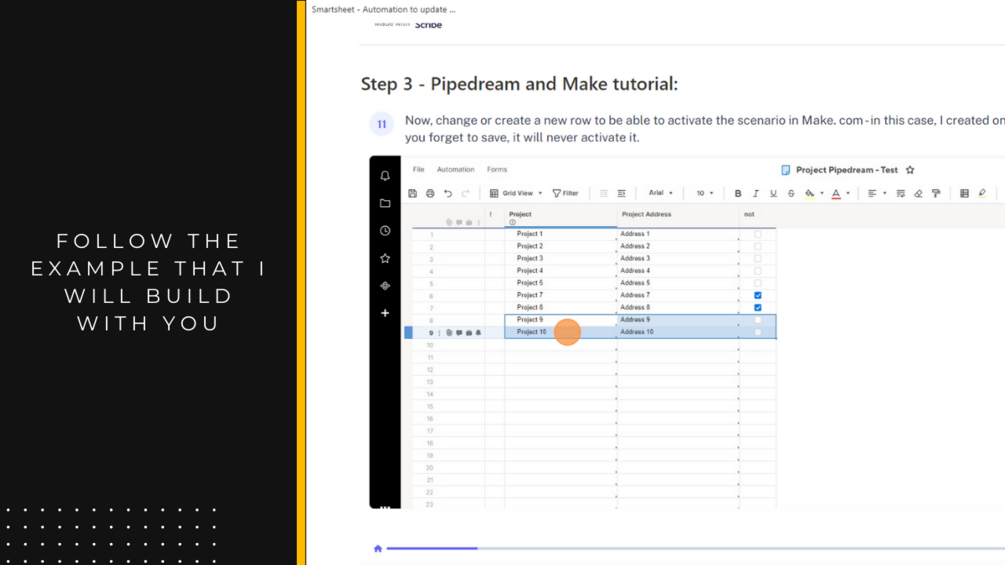Click the Project column info icon
The image size is (1005, 565).
512,222
